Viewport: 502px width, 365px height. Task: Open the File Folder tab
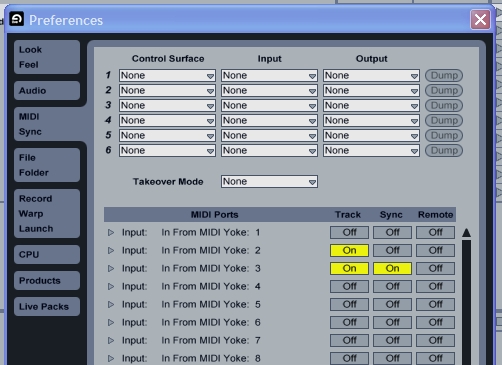click(47, 165)
